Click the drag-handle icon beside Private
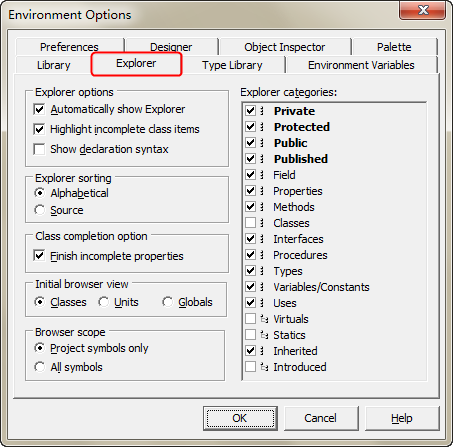The height and width of the screenshot is (447, 453). [x=262, y=111]
